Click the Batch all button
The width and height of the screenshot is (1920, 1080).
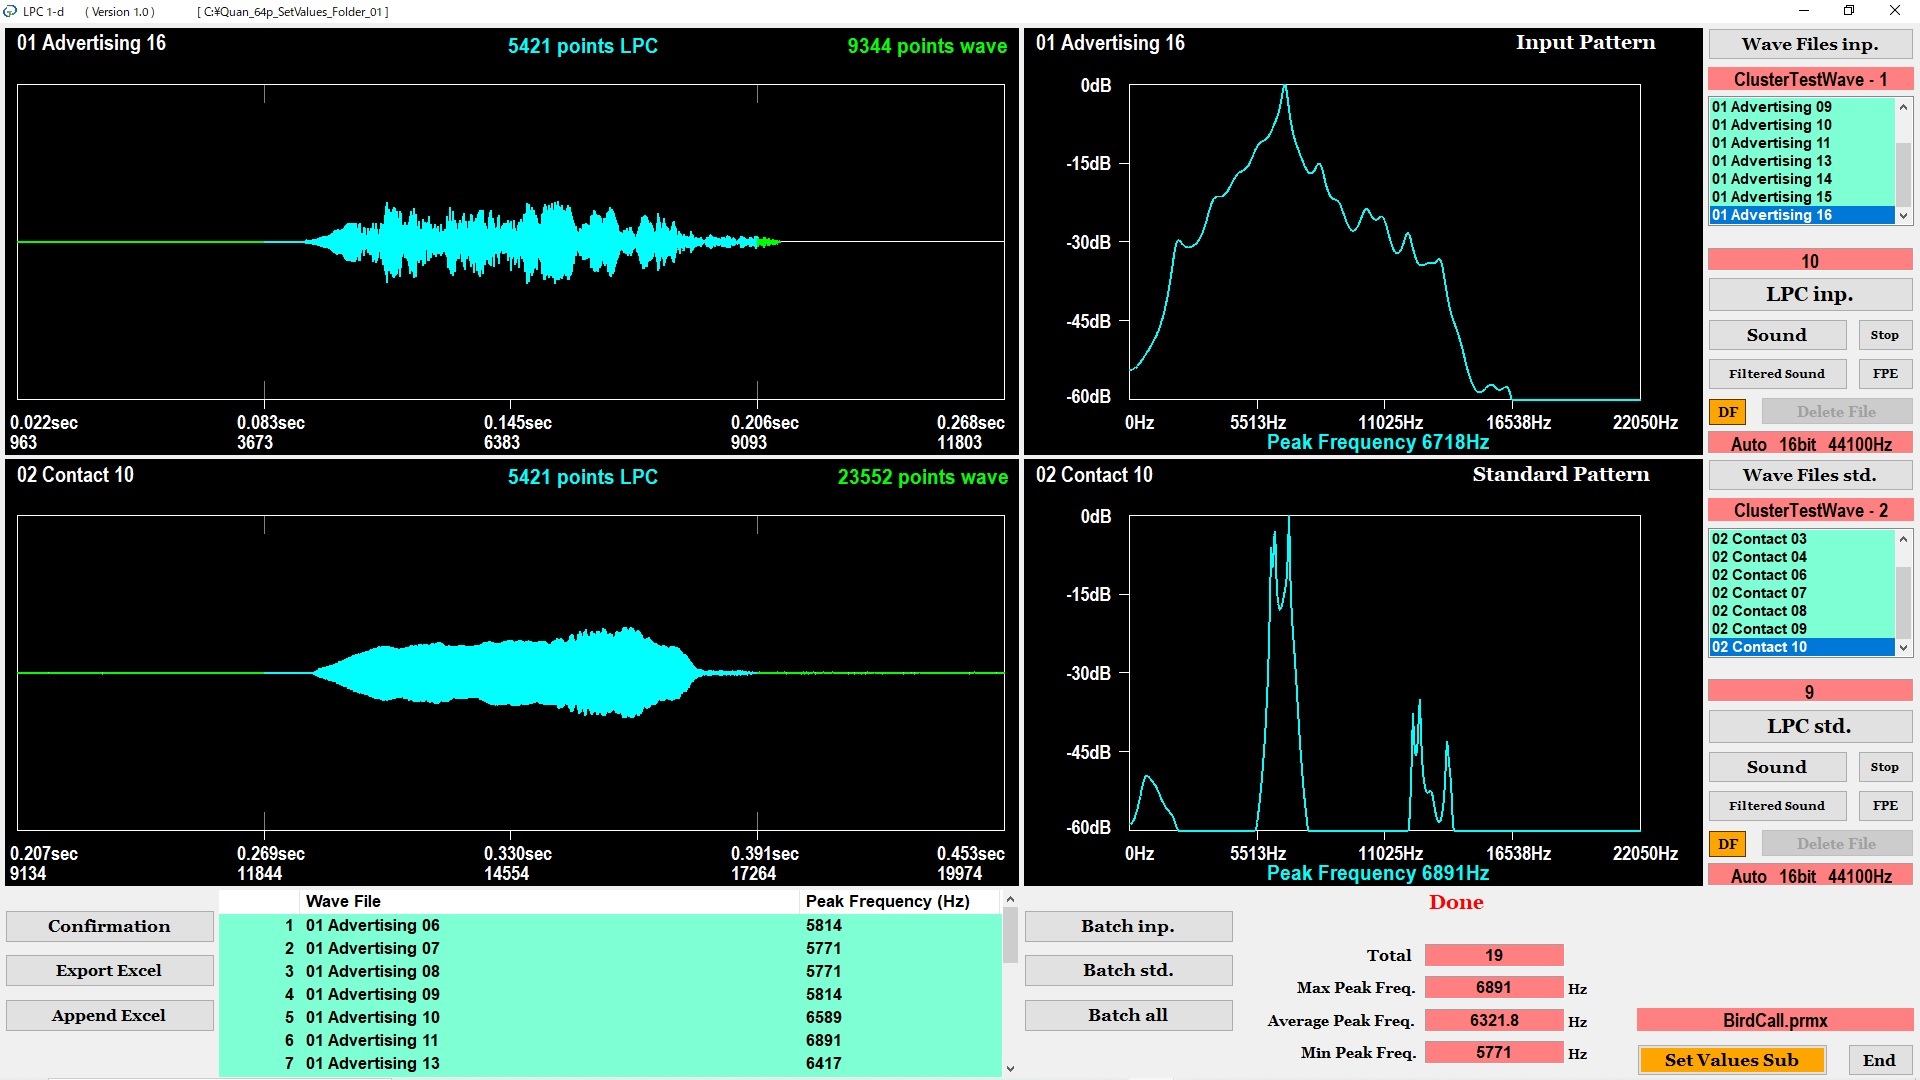[x=1127, y=1015]
